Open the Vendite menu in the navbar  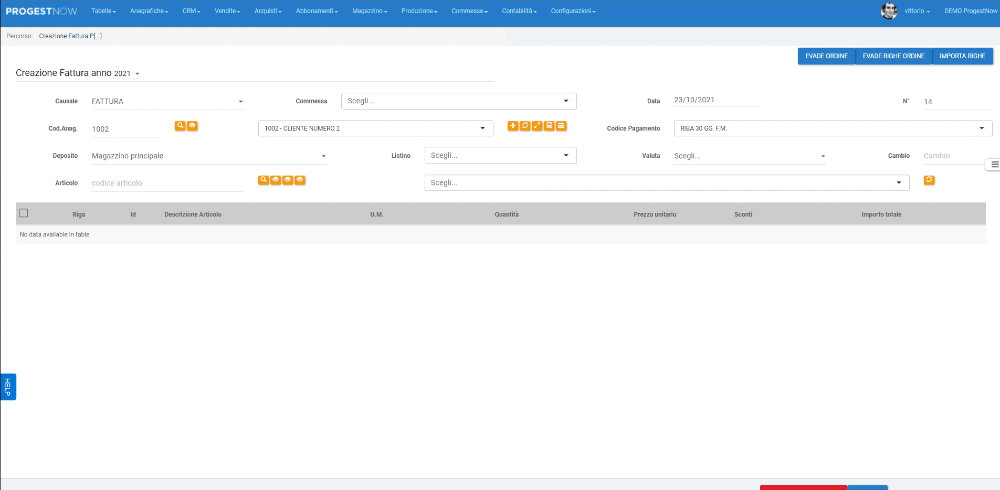coord(227,11)
